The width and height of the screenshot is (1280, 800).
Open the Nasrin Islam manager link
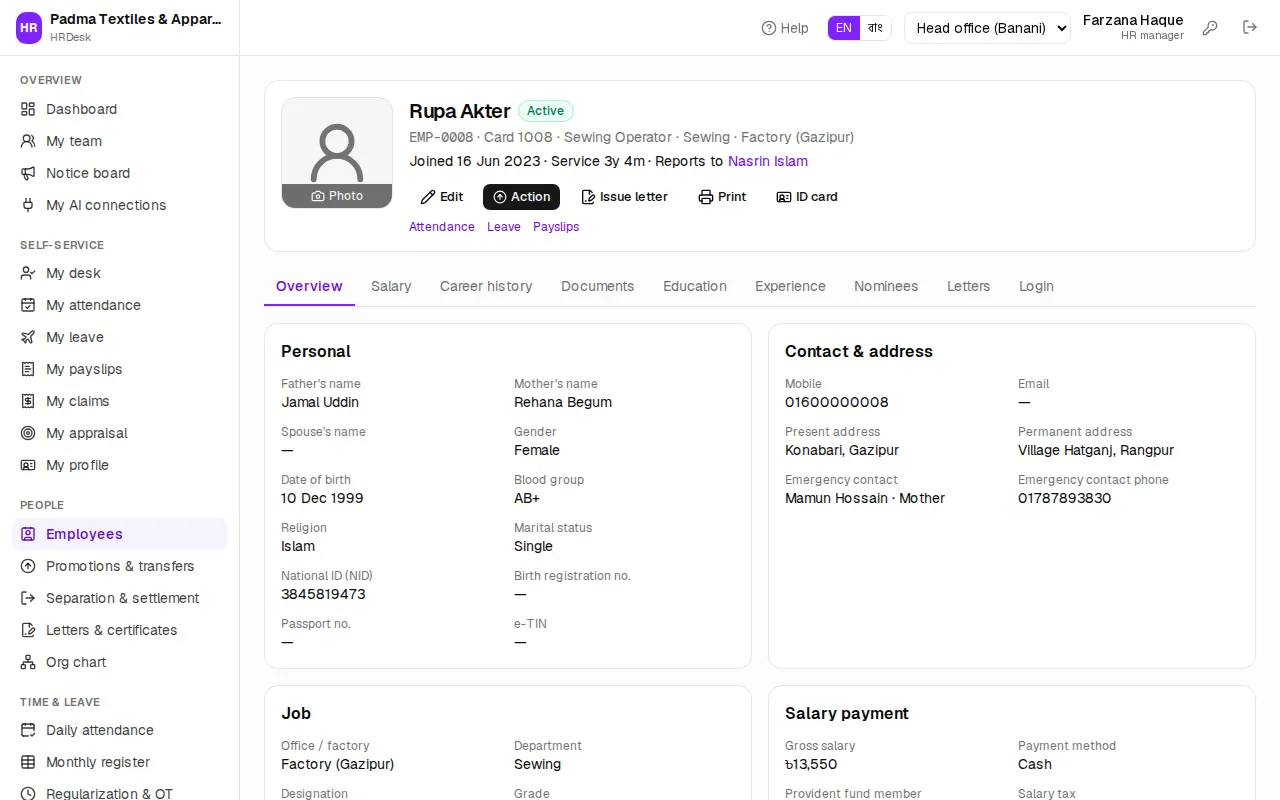(768, 161)
